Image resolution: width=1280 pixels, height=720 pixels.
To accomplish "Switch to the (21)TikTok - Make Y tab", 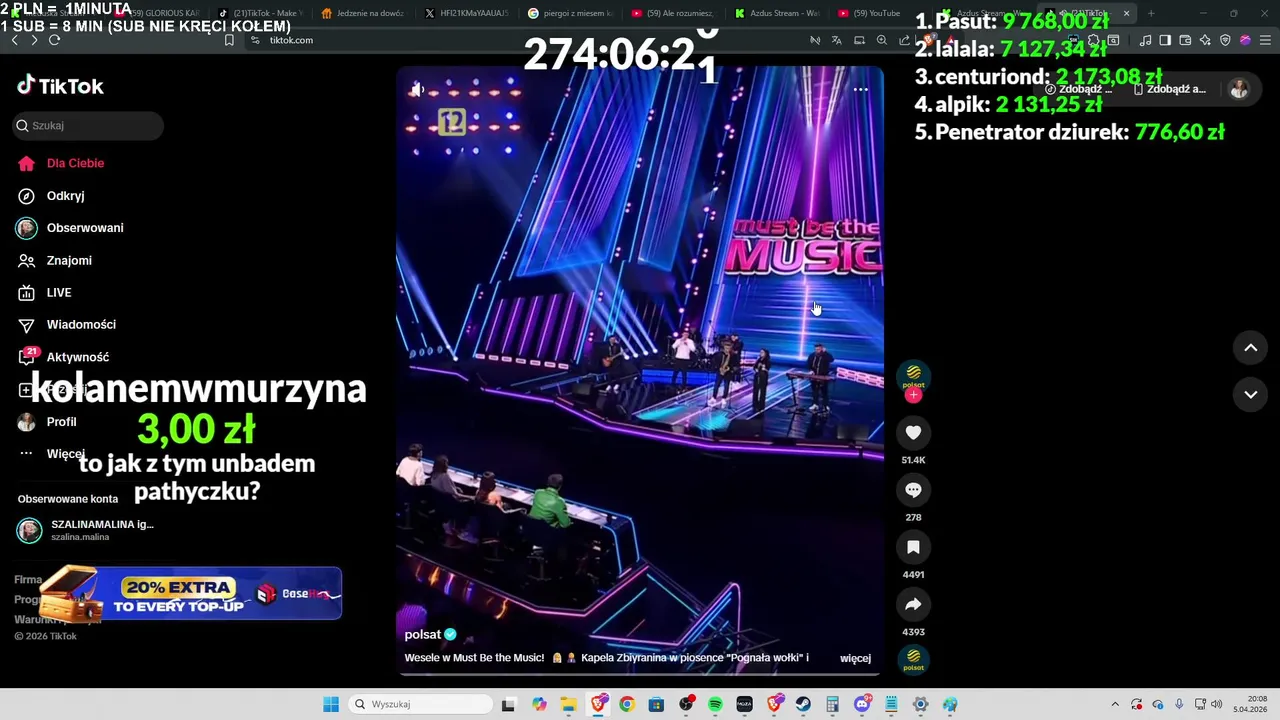I will tap(260, 13).
